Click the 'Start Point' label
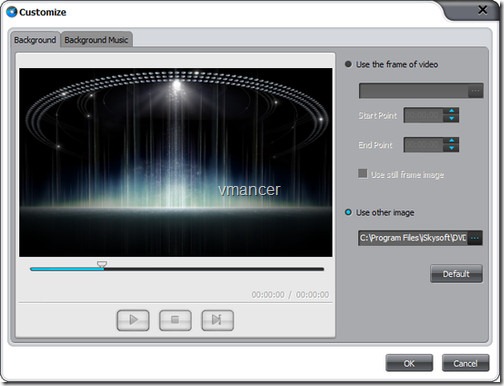The image size is (504, 386). [378, 116]
